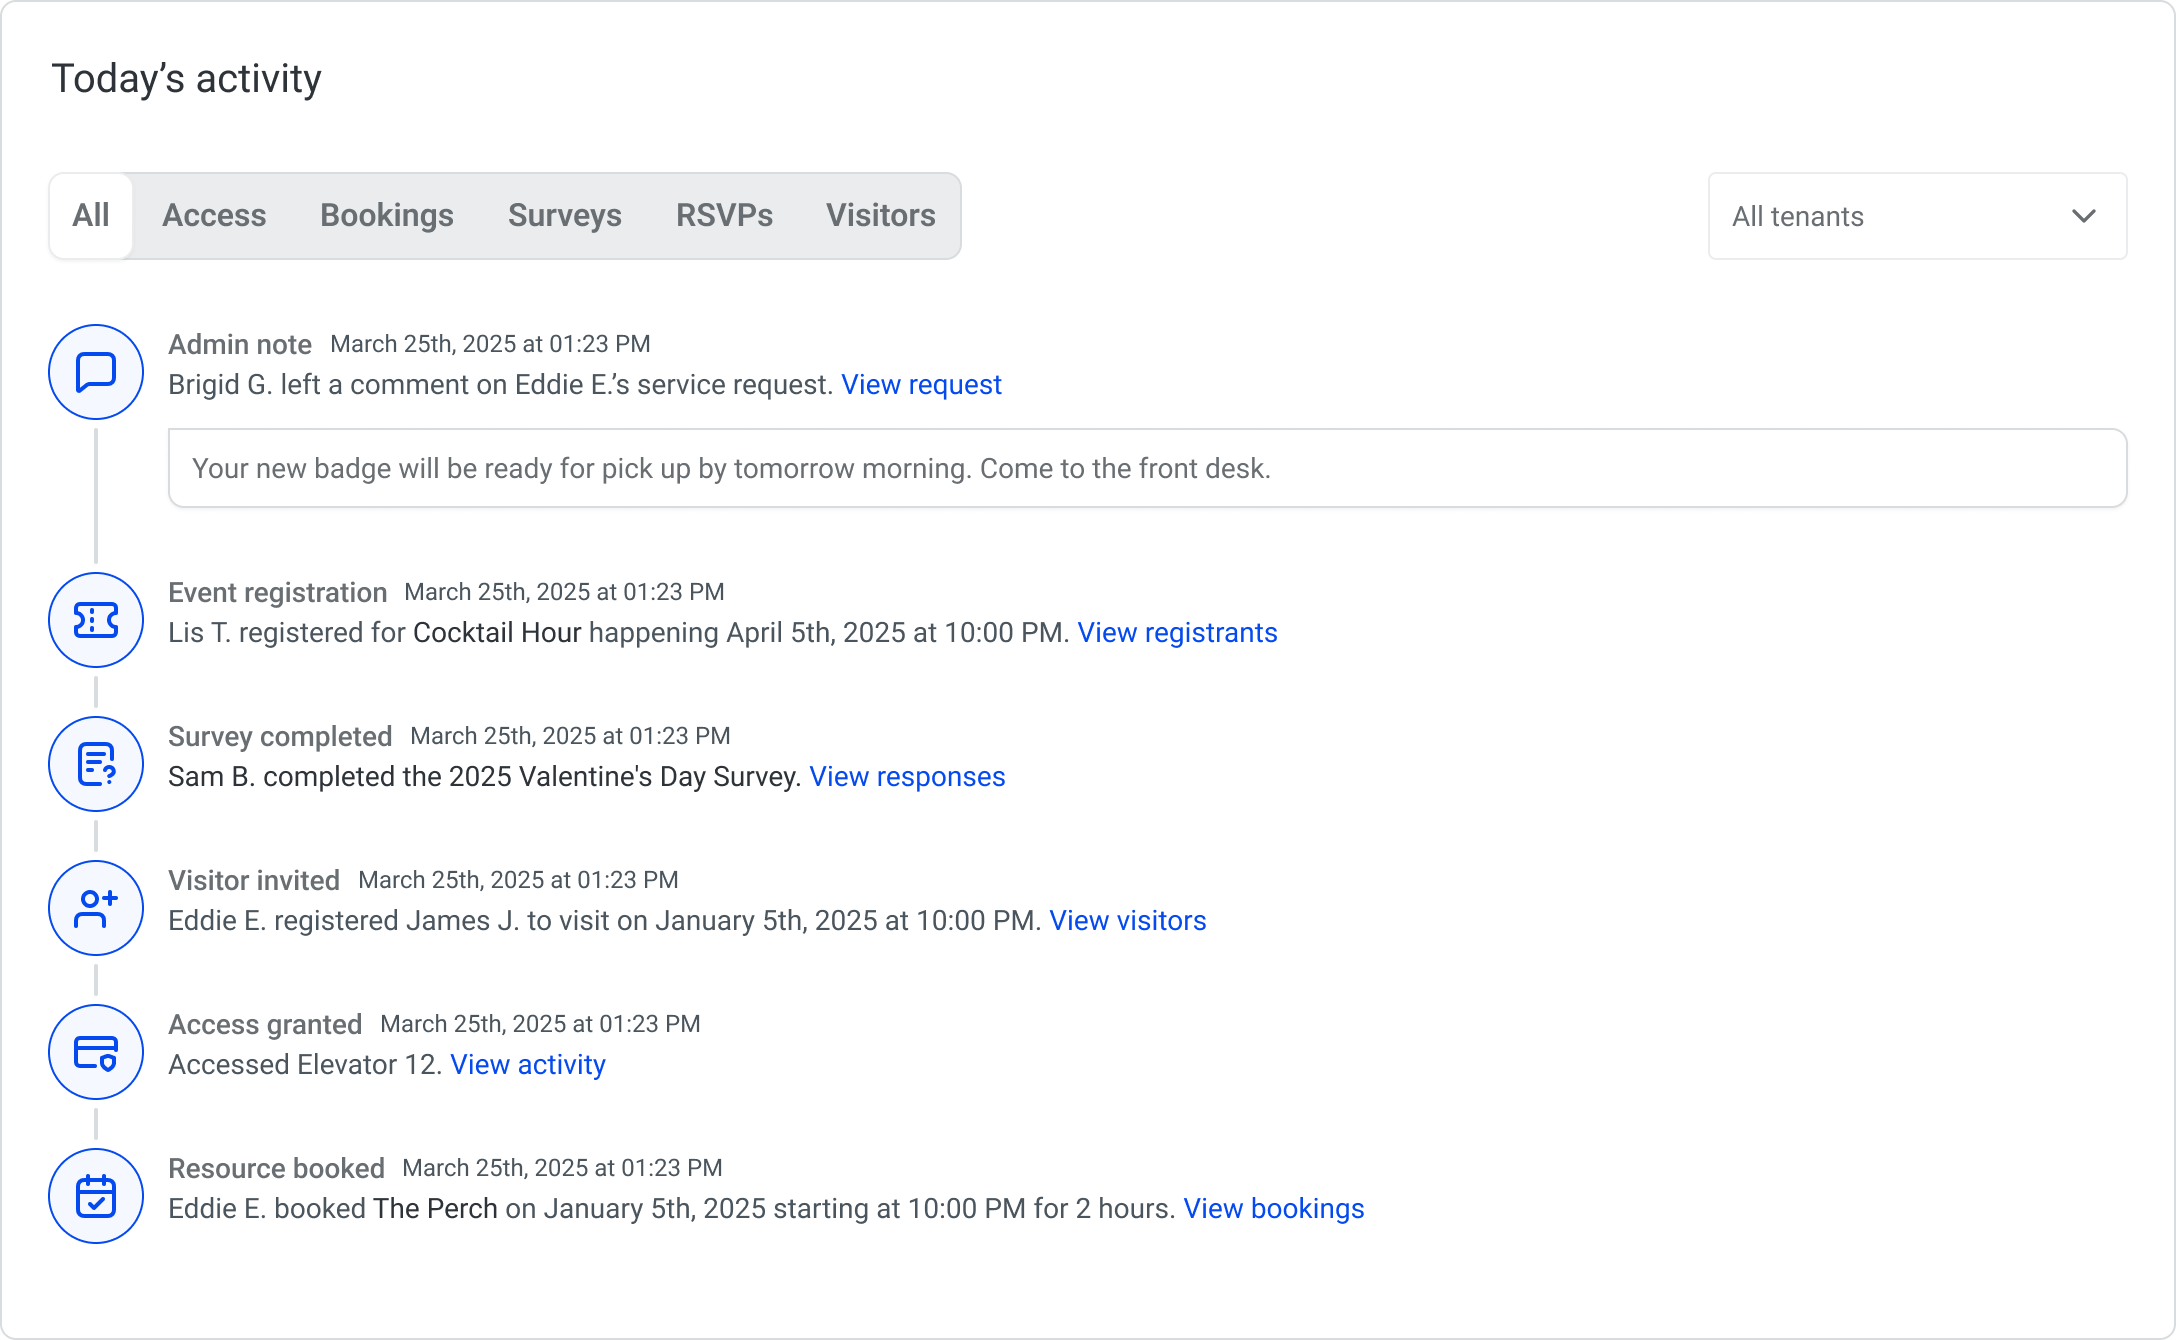
Task: Filter activity by Visitors tab
Action: 880,215
